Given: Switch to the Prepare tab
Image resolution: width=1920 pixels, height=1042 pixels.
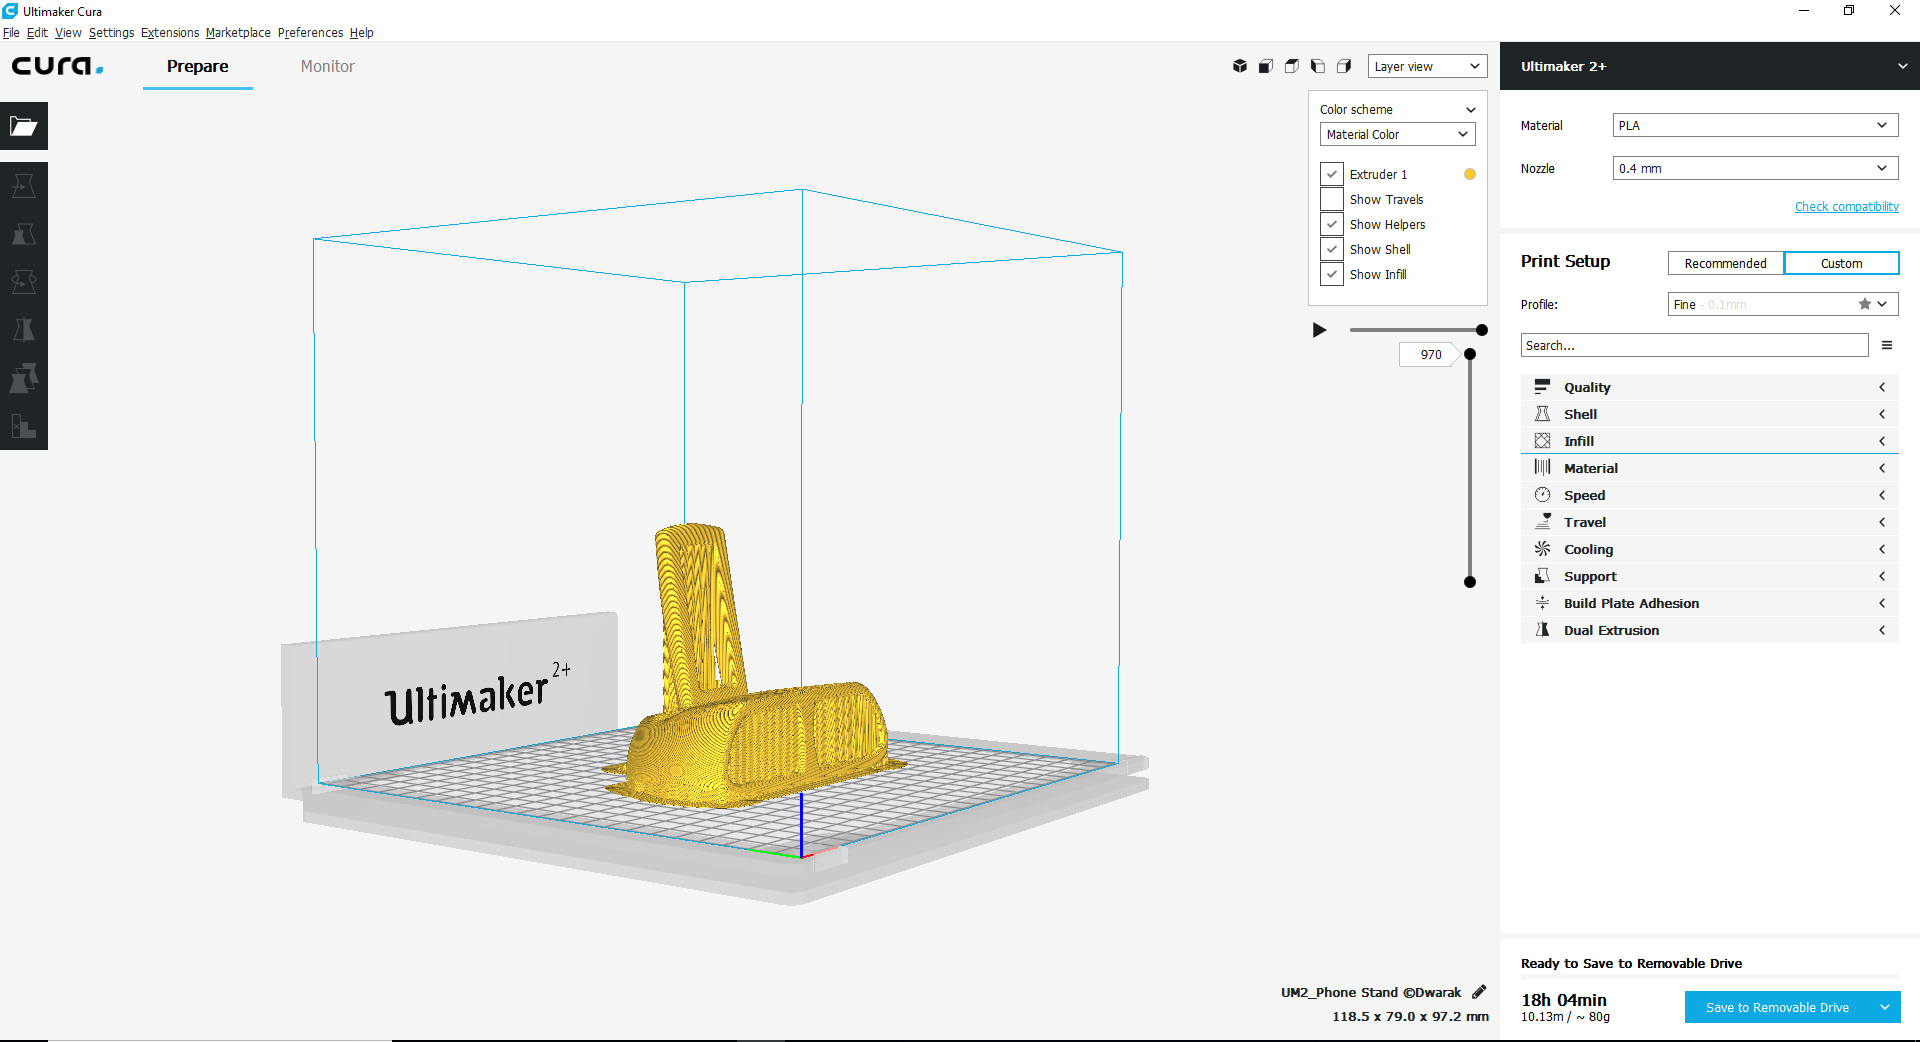Looking at the screenshot, I should pos(198,66).
